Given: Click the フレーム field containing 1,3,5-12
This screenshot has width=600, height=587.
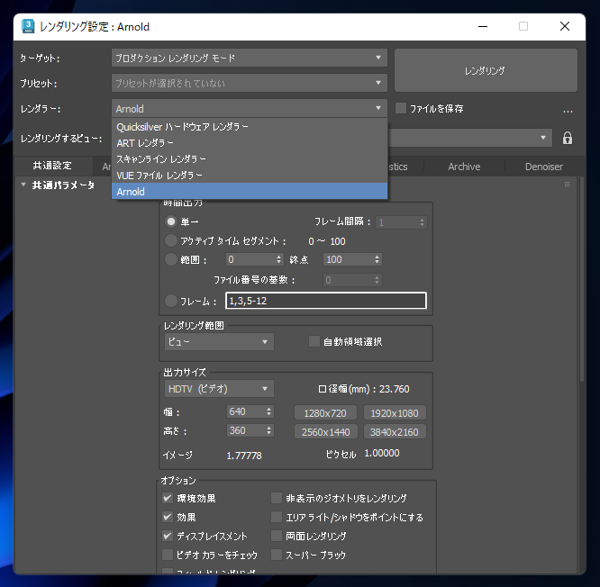Looking at the screenshot, I should pos(326,301).
